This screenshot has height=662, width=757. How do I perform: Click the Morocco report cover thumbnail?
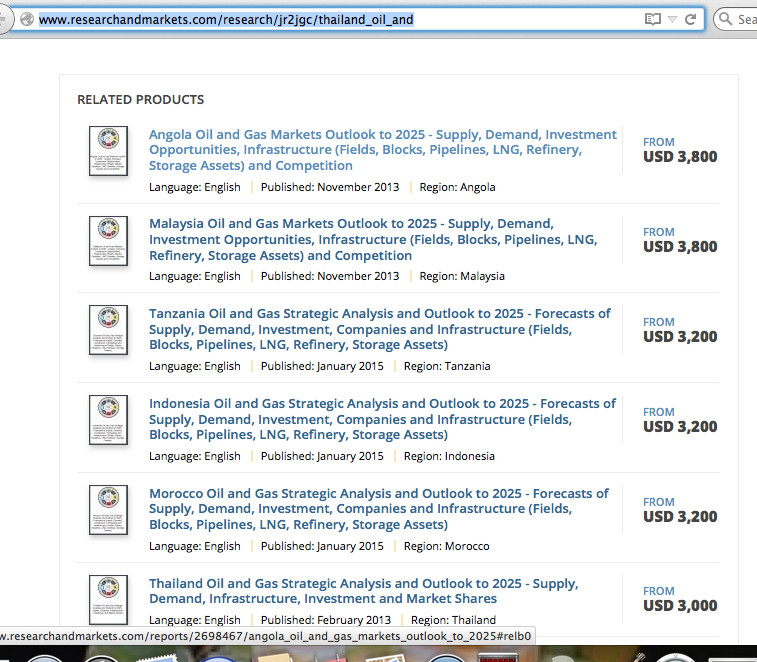tap(108, 510)
